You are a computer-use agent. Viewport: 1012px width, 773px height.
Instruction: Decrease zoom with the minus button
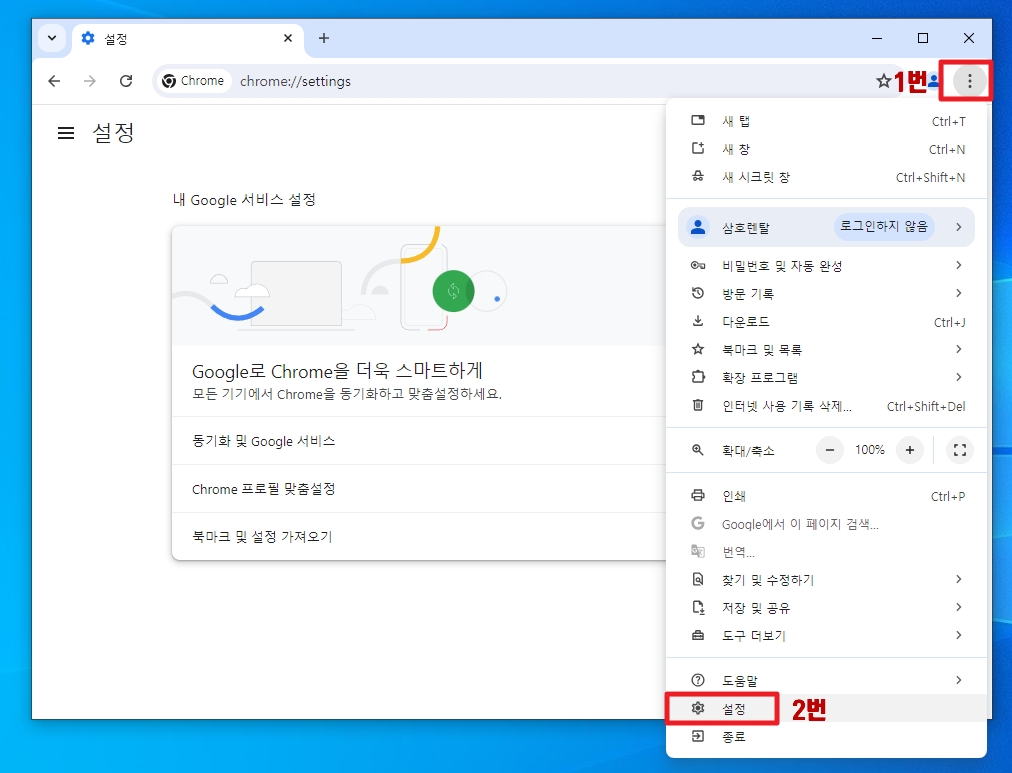point(830,450)
